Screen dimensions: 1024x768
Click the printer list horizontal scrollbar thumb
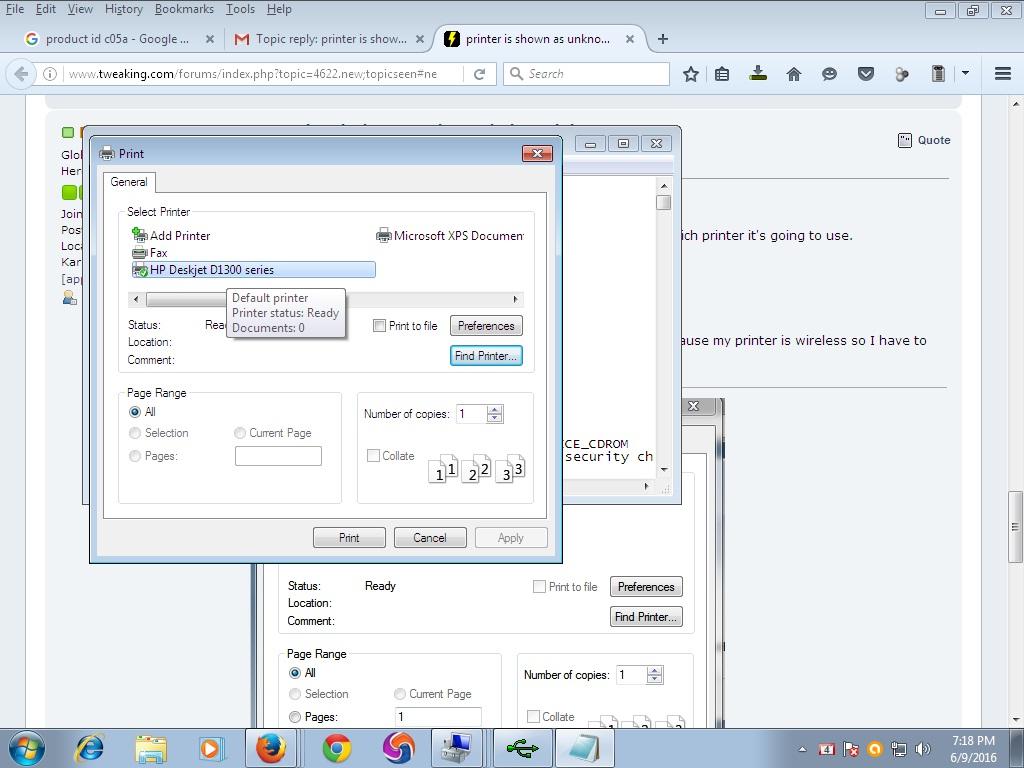point(187,299)
